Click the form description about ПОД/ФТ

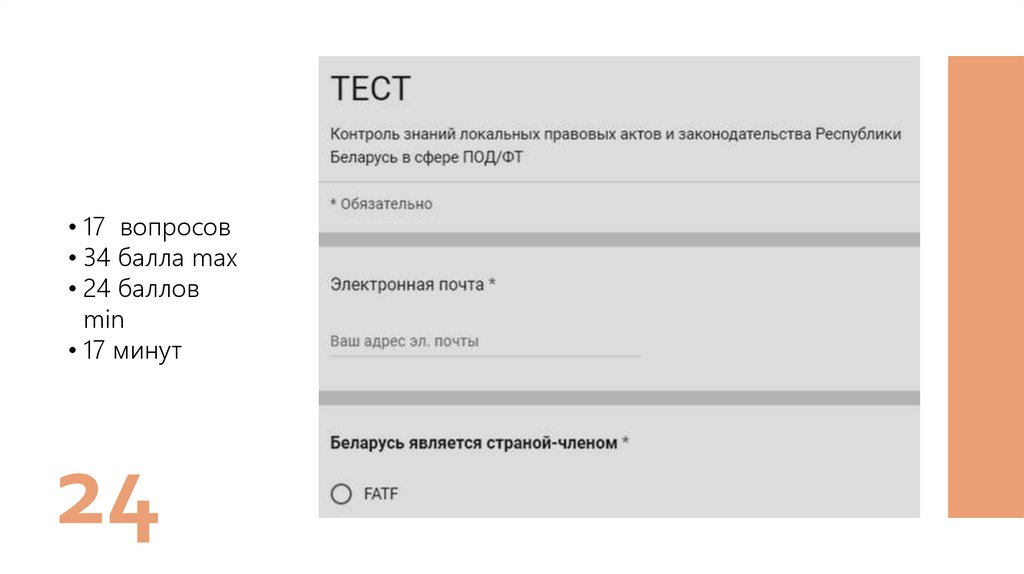[615, 145]
